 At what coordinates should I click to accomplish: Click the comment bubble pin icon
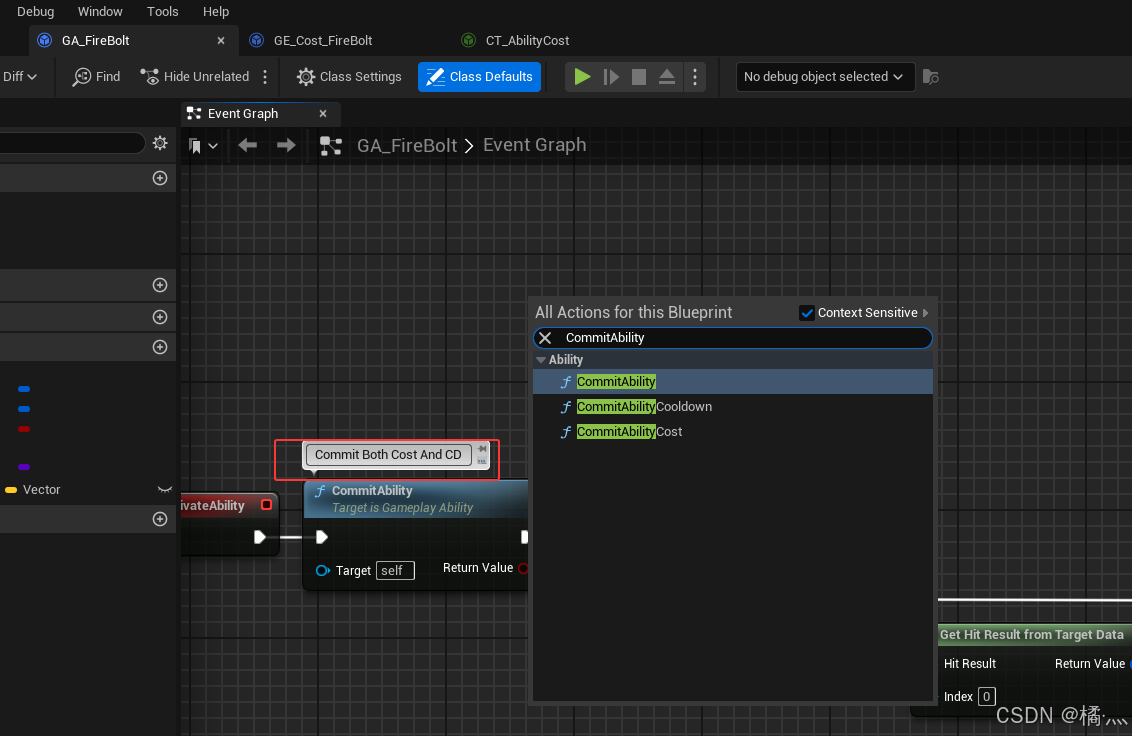pos(482,449)
